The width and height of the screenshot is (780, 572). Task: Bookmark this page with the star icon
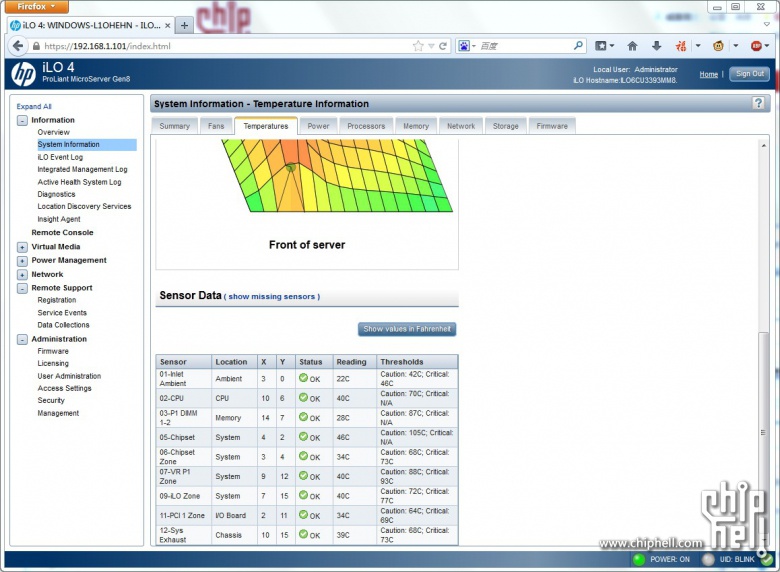pyautogui.click(x=418, y=46)
